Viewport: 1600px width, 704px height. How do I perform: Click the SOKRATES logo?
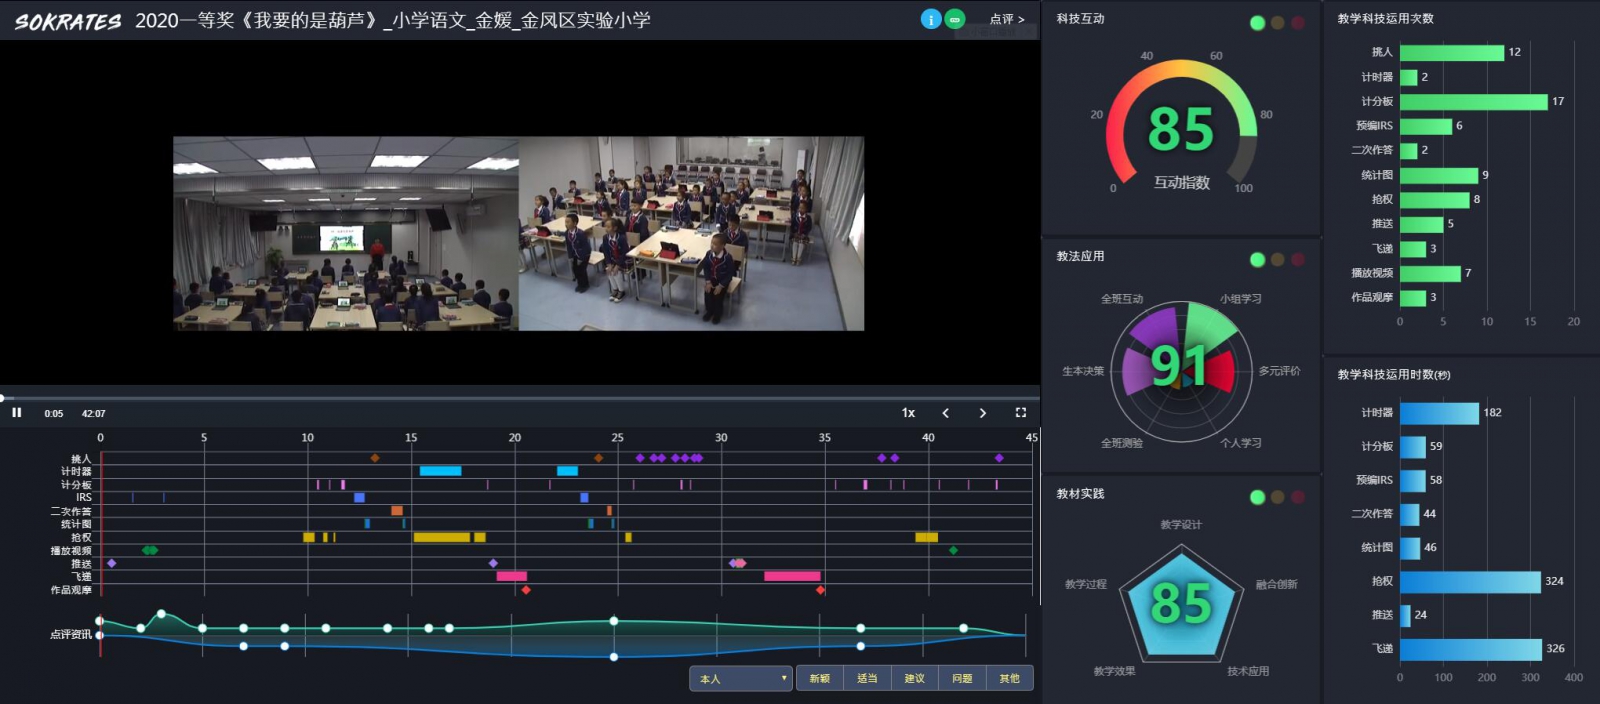point(68,21)
